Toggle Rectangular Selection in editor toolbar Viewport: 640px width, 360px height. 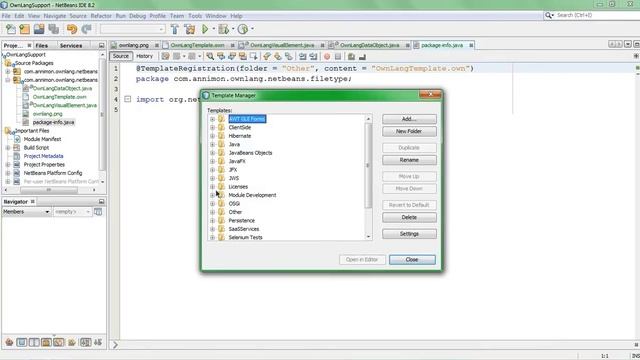coord(253,56)
